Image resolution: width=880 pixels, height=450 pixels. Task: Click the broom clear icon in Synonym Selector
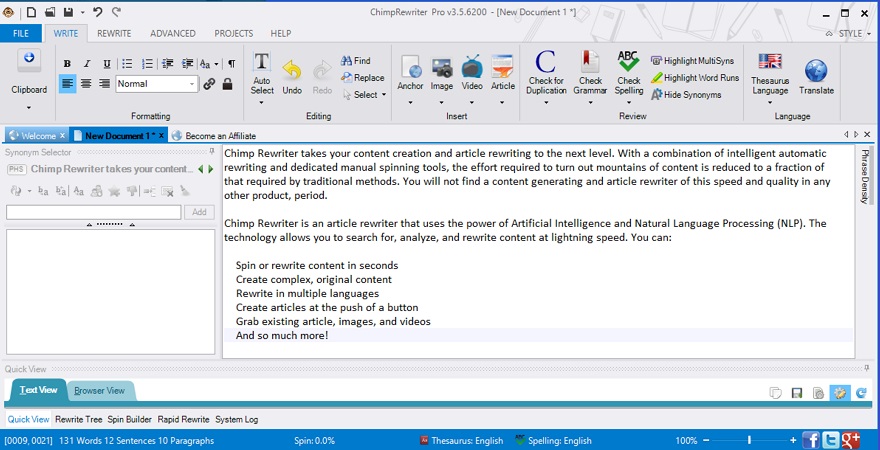184,191
